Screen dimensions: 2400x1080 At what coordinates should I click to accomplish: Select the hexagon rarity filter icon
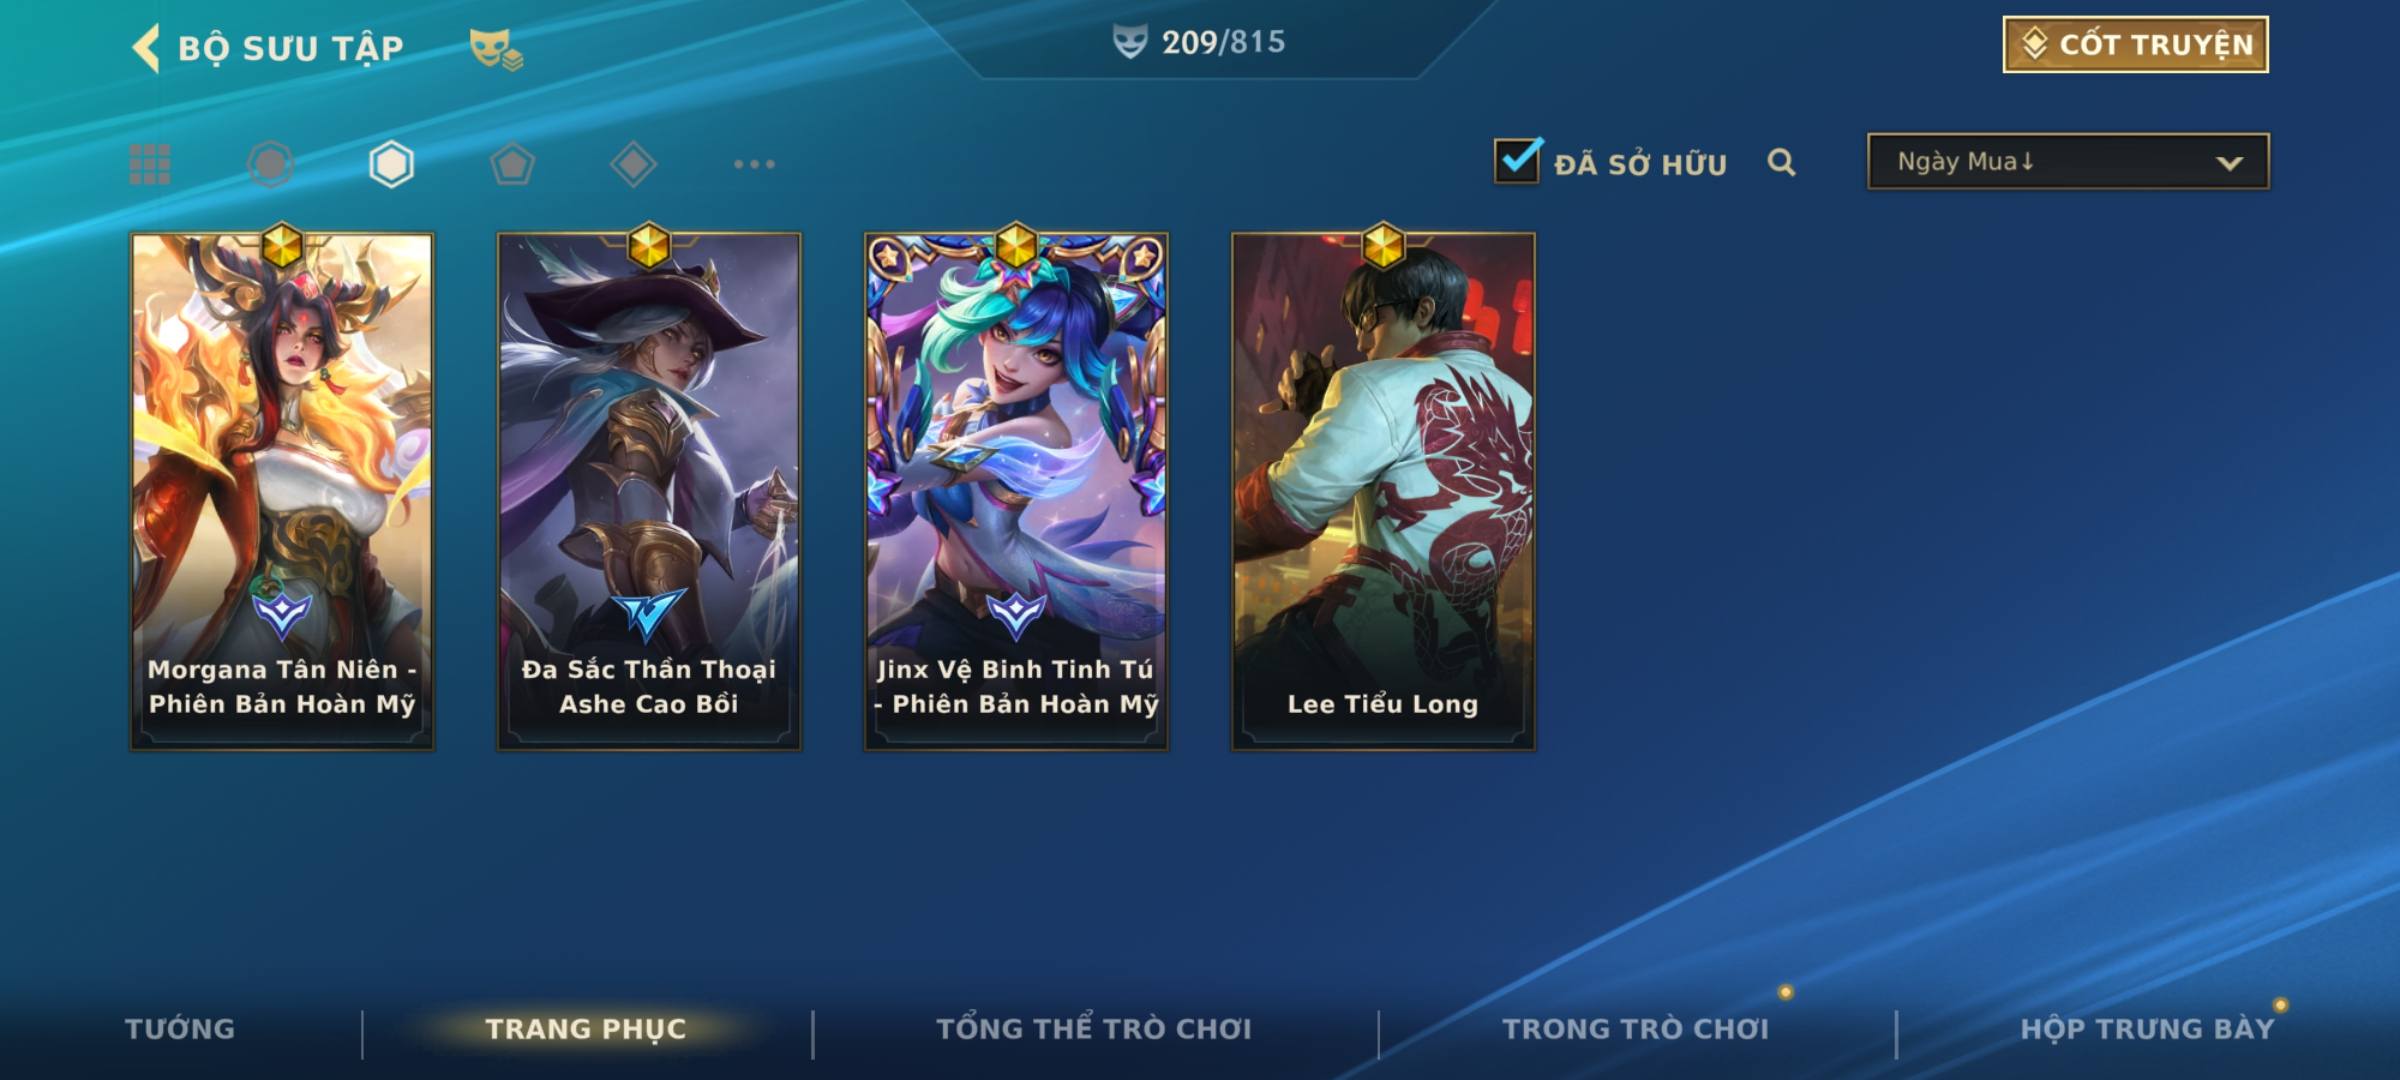391,164
